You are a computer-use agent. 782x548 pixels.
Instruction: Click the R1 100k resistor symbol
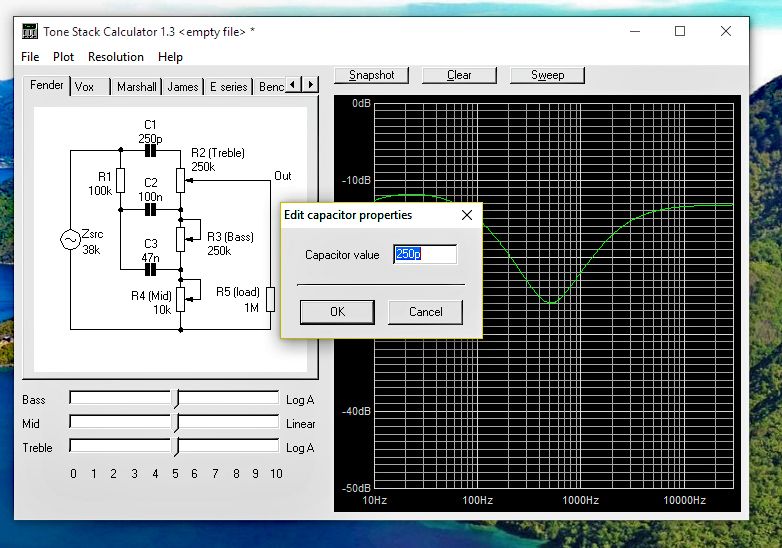click(x=120, y=180)
